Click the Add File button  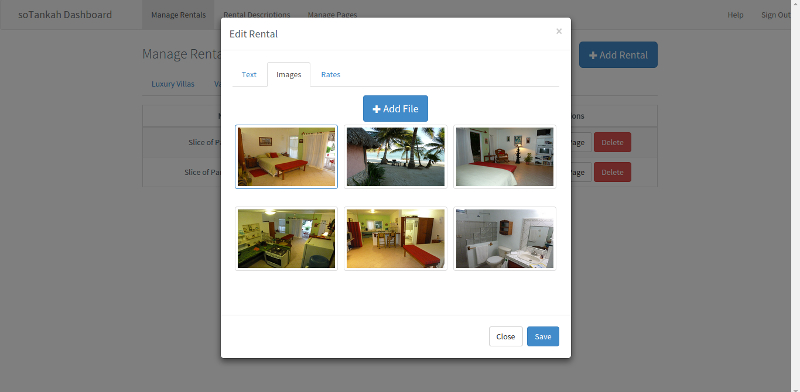pos(395,109)
